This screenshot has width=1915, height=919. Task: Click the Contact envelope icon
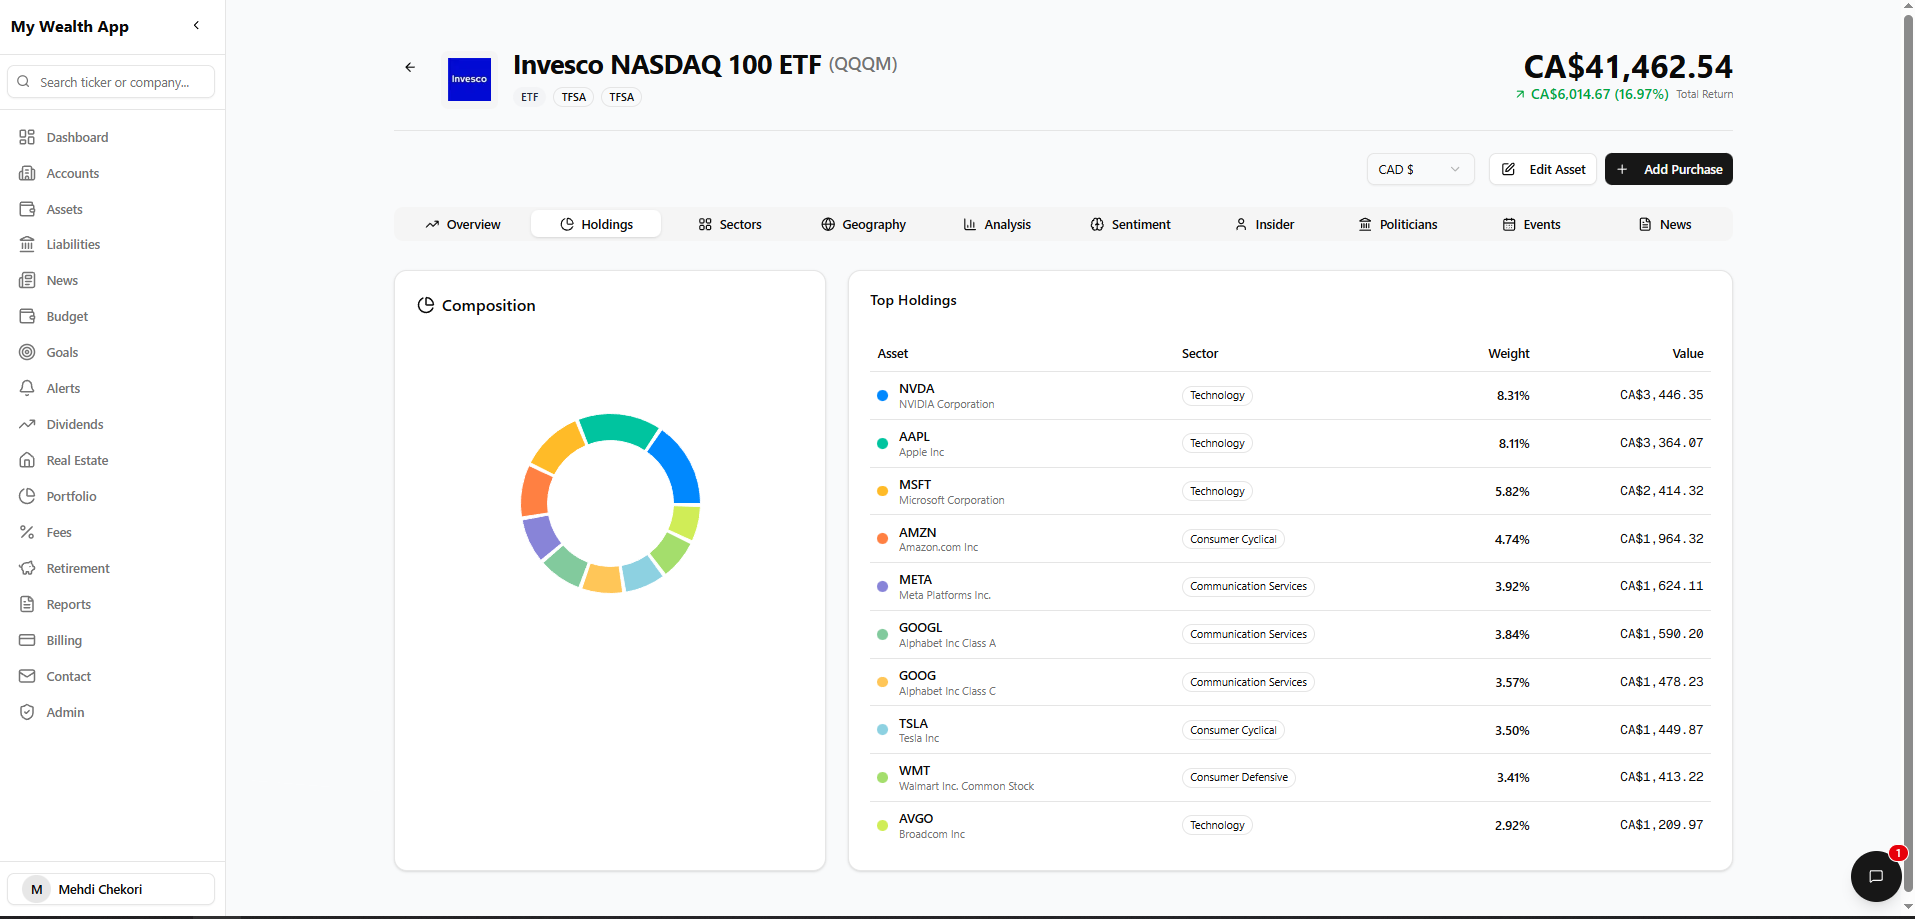pyautogui.click(x=27, y=676)
